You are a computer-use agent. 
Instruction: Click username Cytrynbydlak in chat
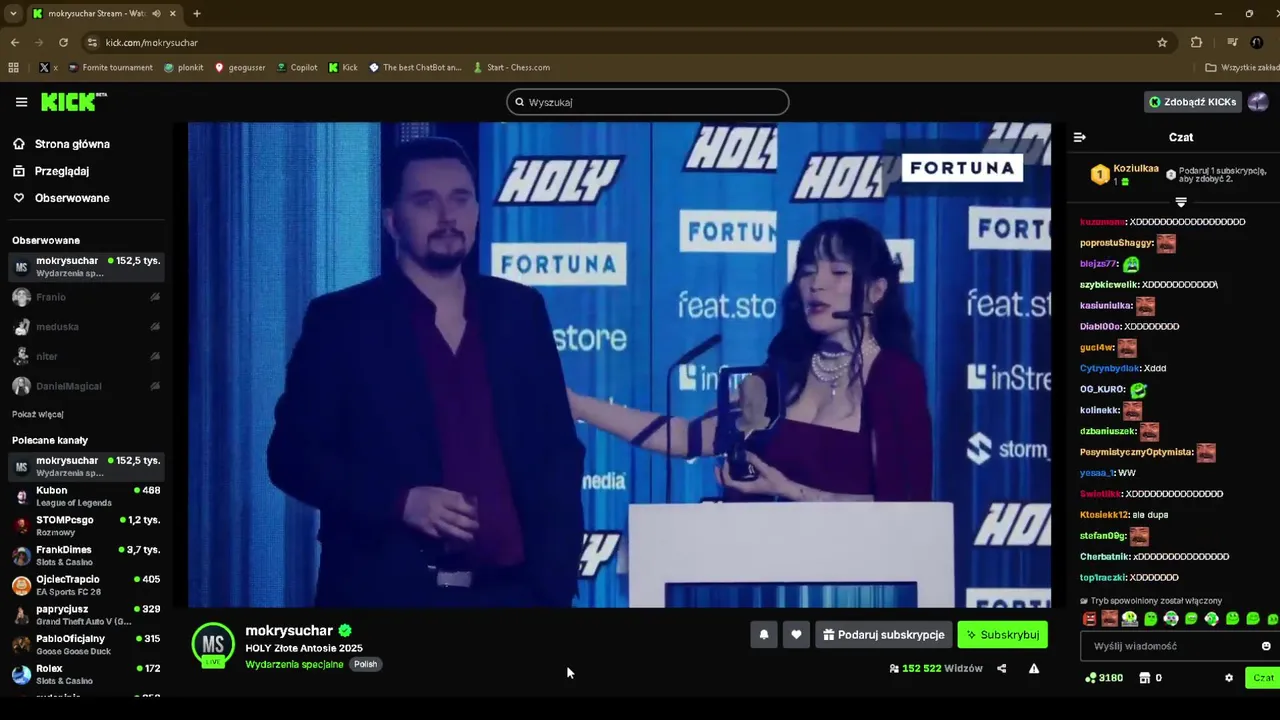[x=1110, y=368]
